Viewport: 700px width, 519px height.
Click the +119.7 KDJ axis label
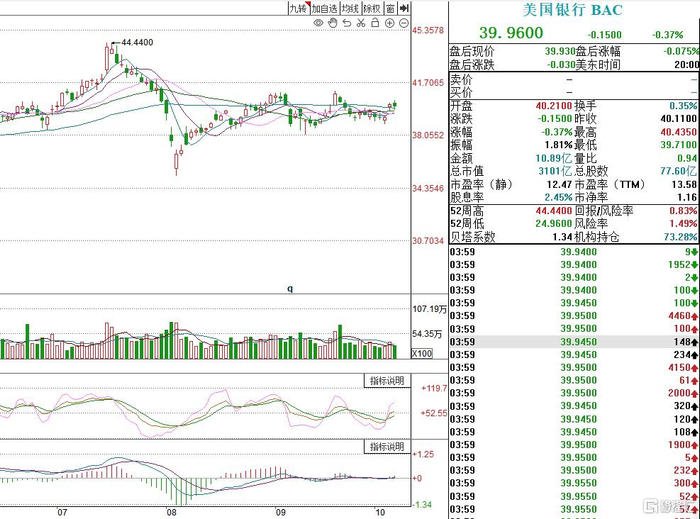tap(434, 388)
